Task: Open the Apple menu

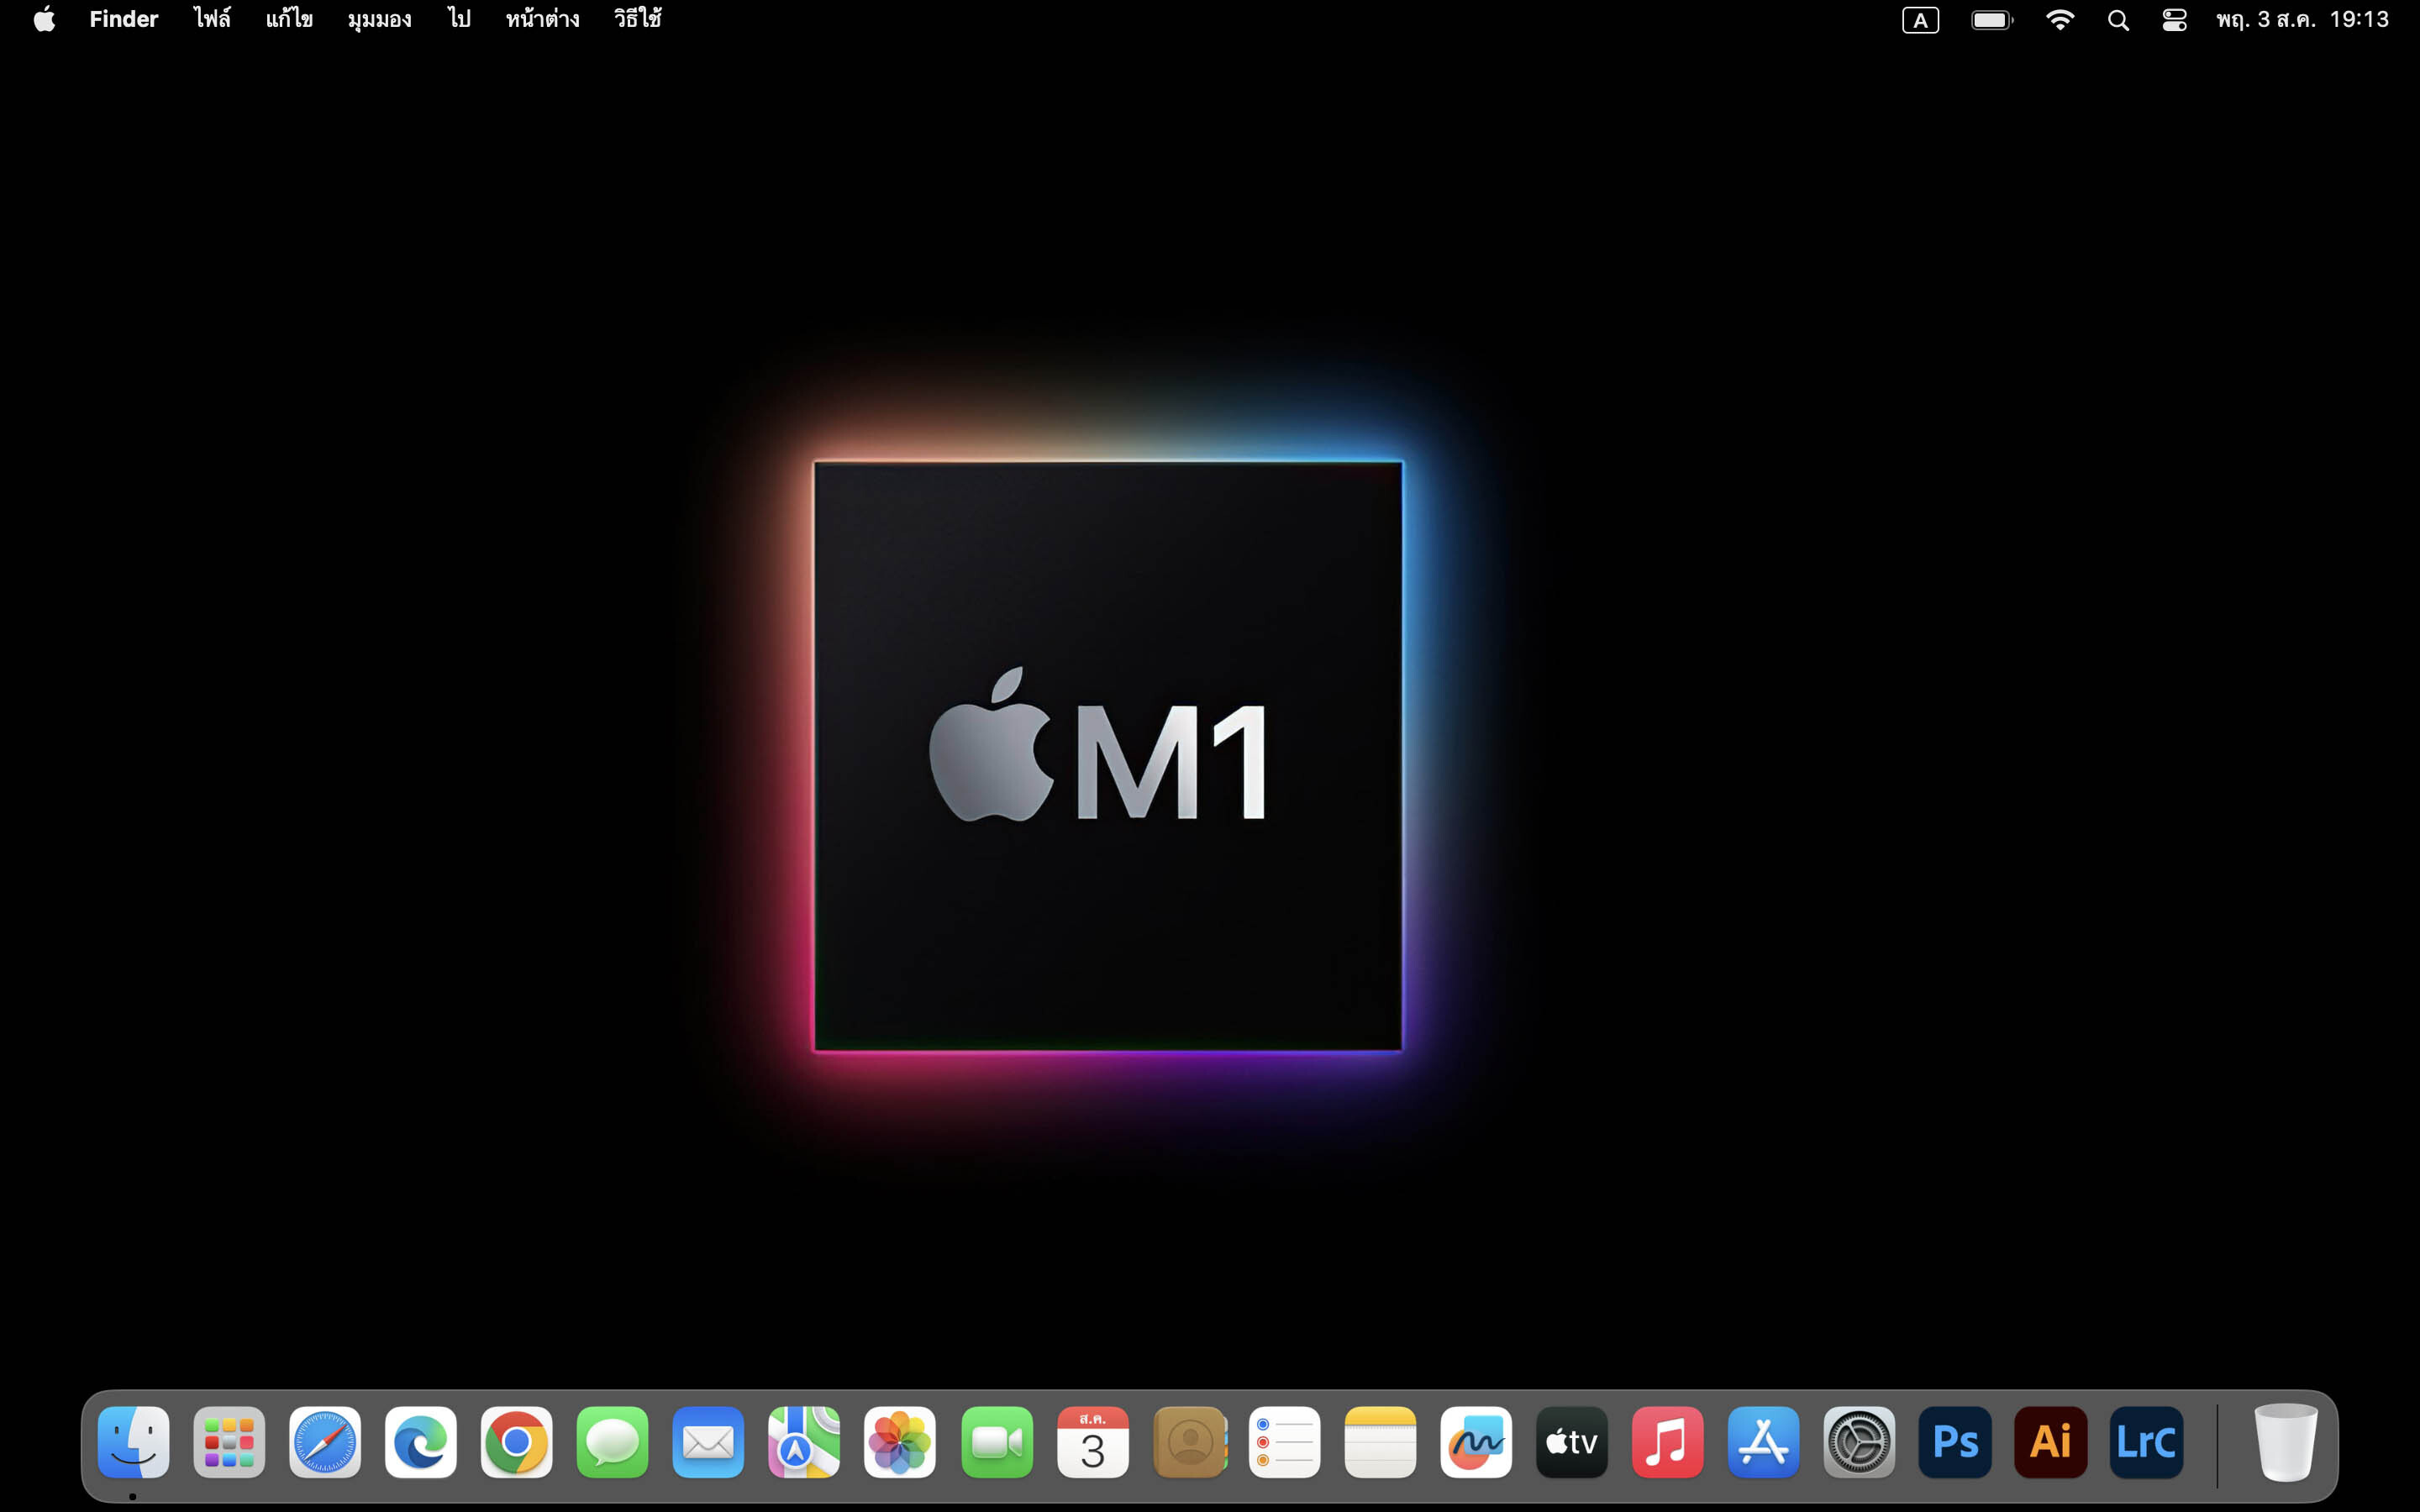Action: [x=44, y=20]
